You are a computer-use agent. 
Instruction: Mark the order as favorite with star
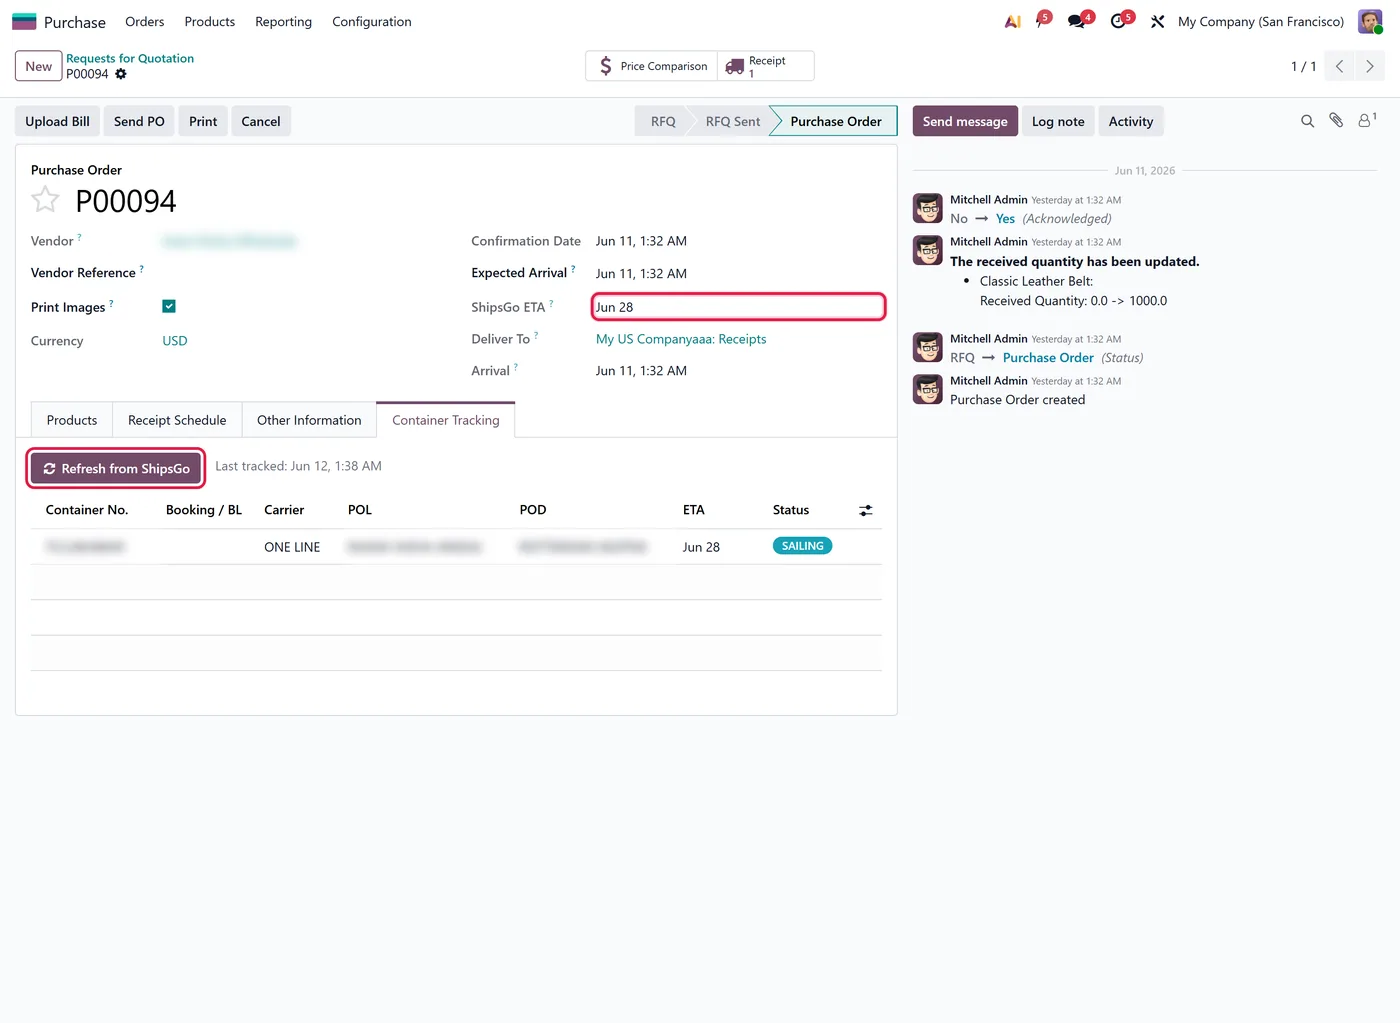coord(45,200)
